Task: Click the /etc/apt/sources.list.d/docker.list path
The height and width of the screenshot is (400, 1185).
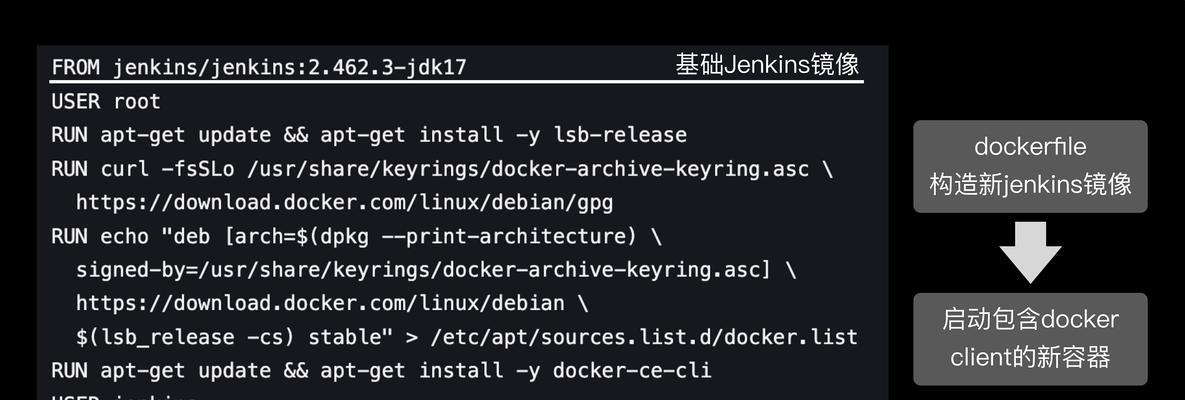Action: click(x=644, y=336)
